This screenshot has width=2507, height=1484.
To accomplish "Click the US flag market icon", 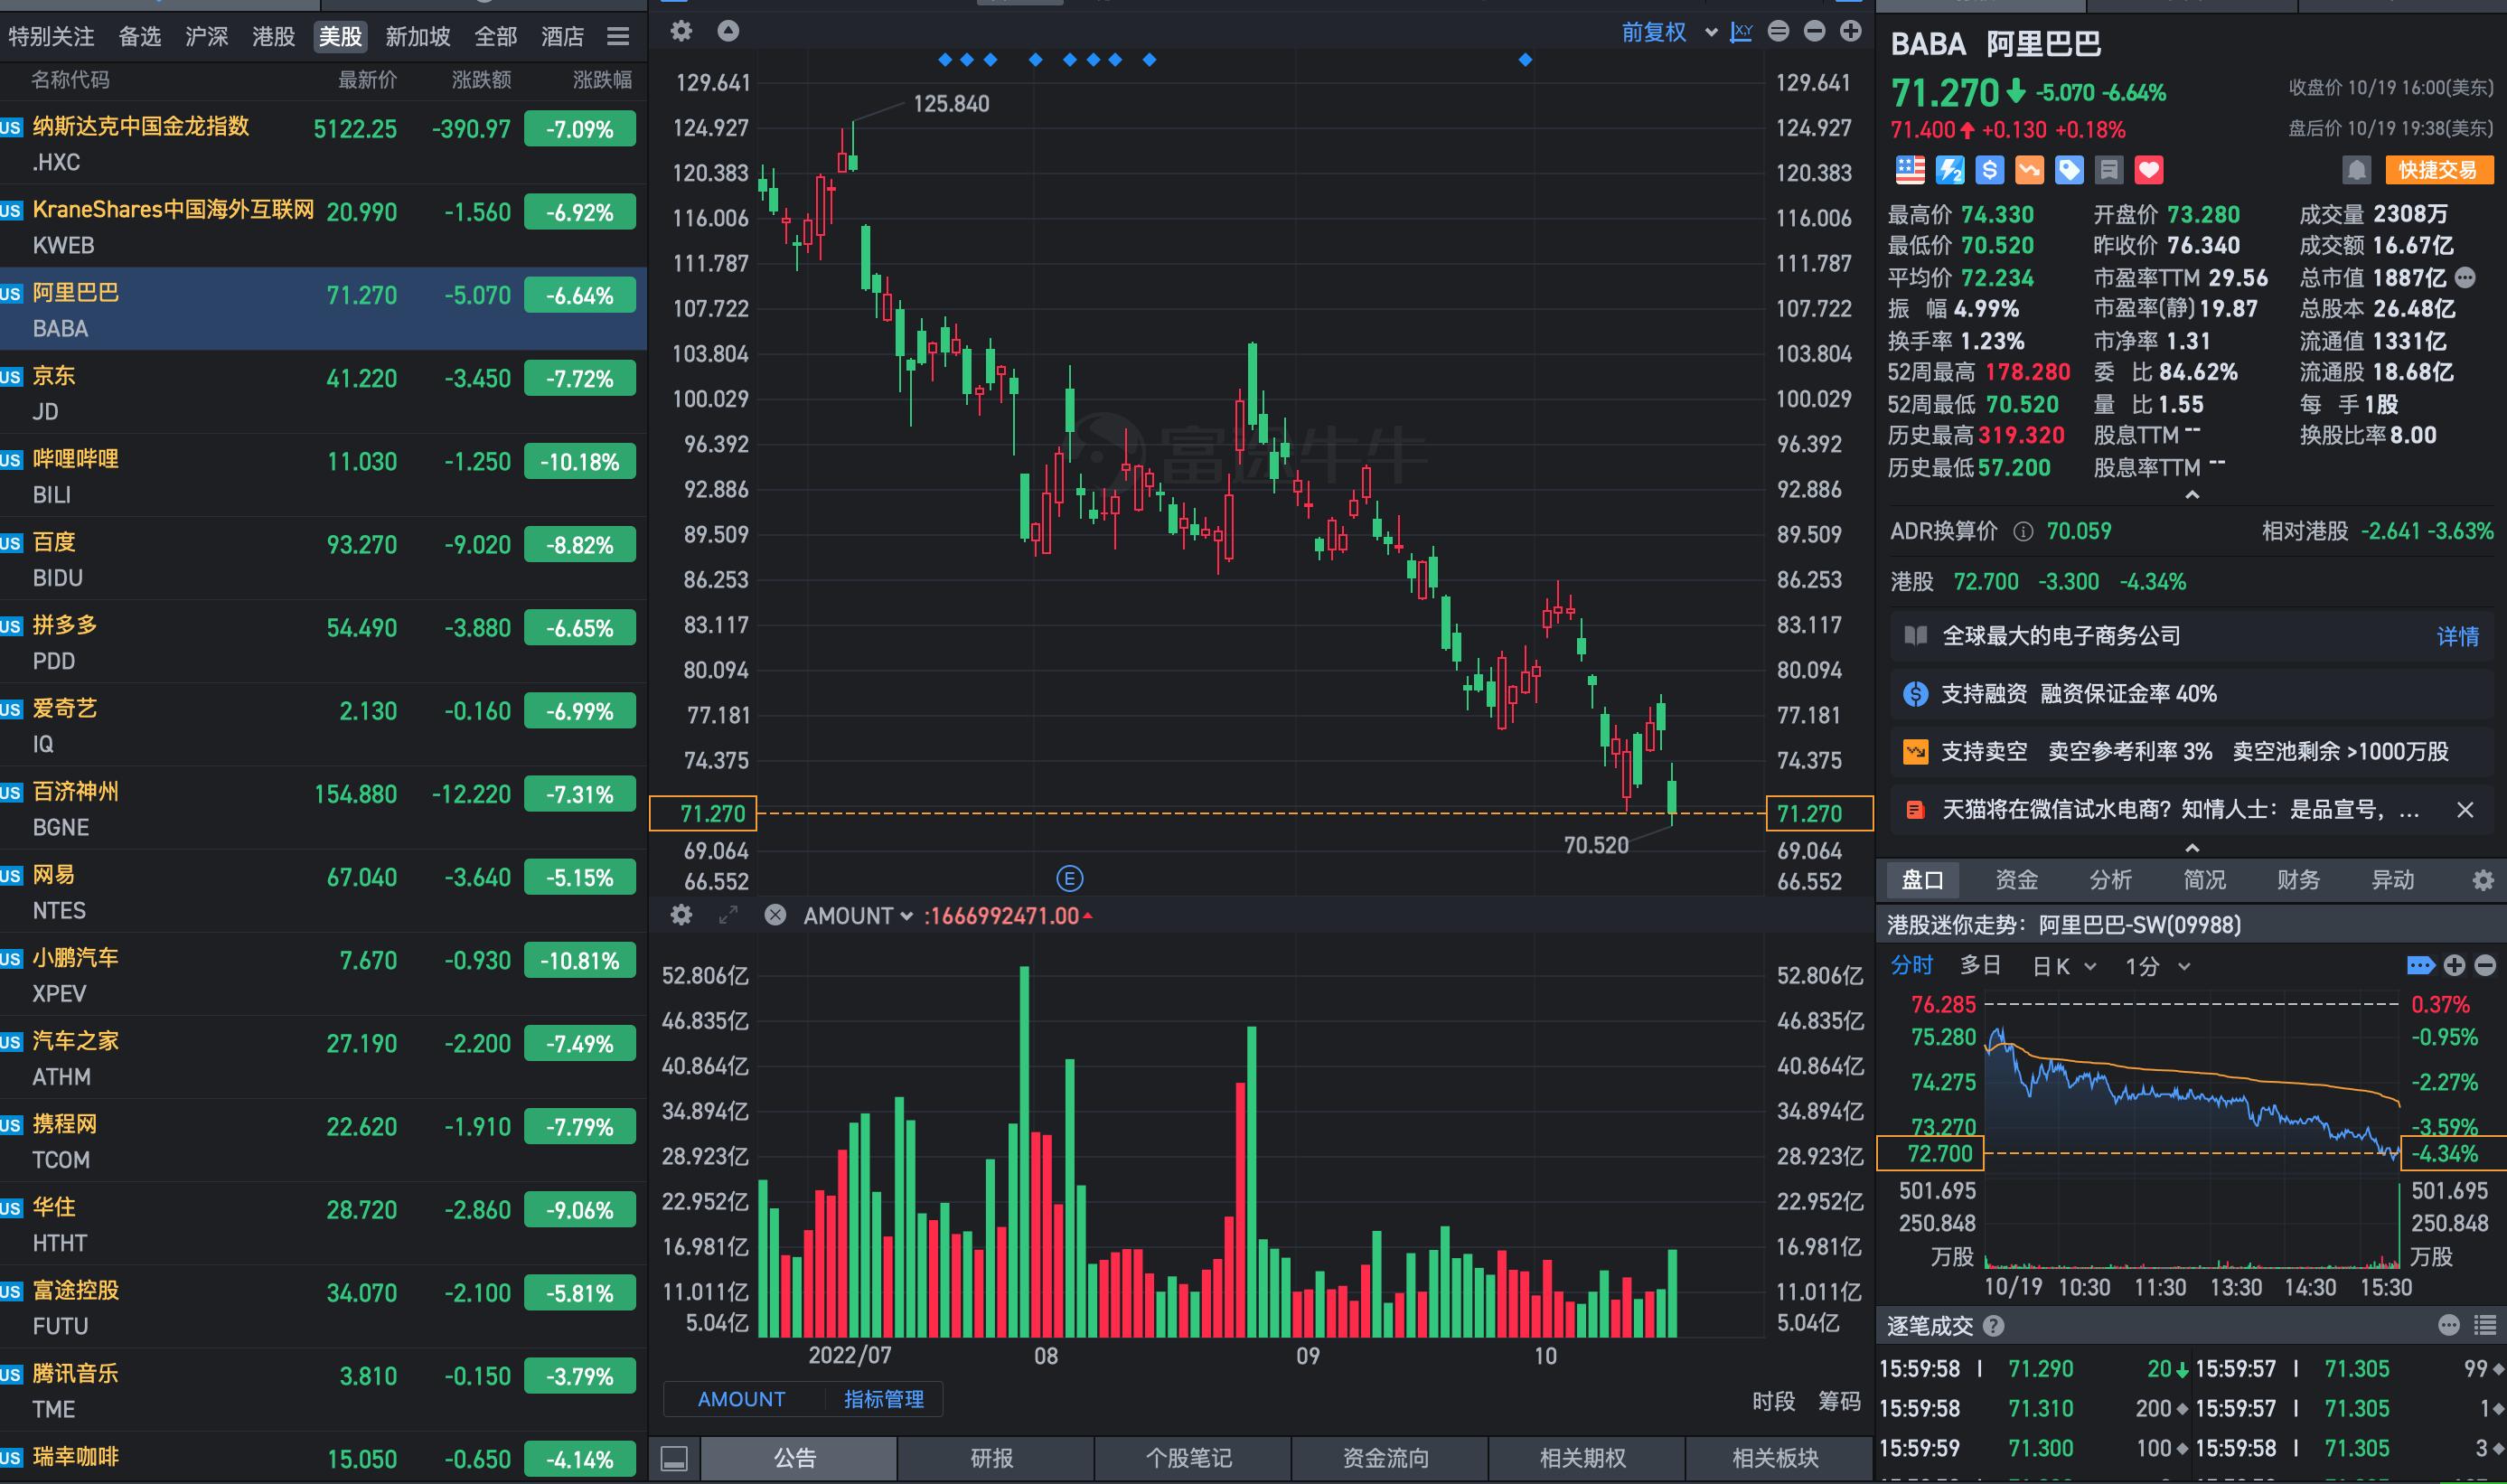I will [x=1910, y=170].
